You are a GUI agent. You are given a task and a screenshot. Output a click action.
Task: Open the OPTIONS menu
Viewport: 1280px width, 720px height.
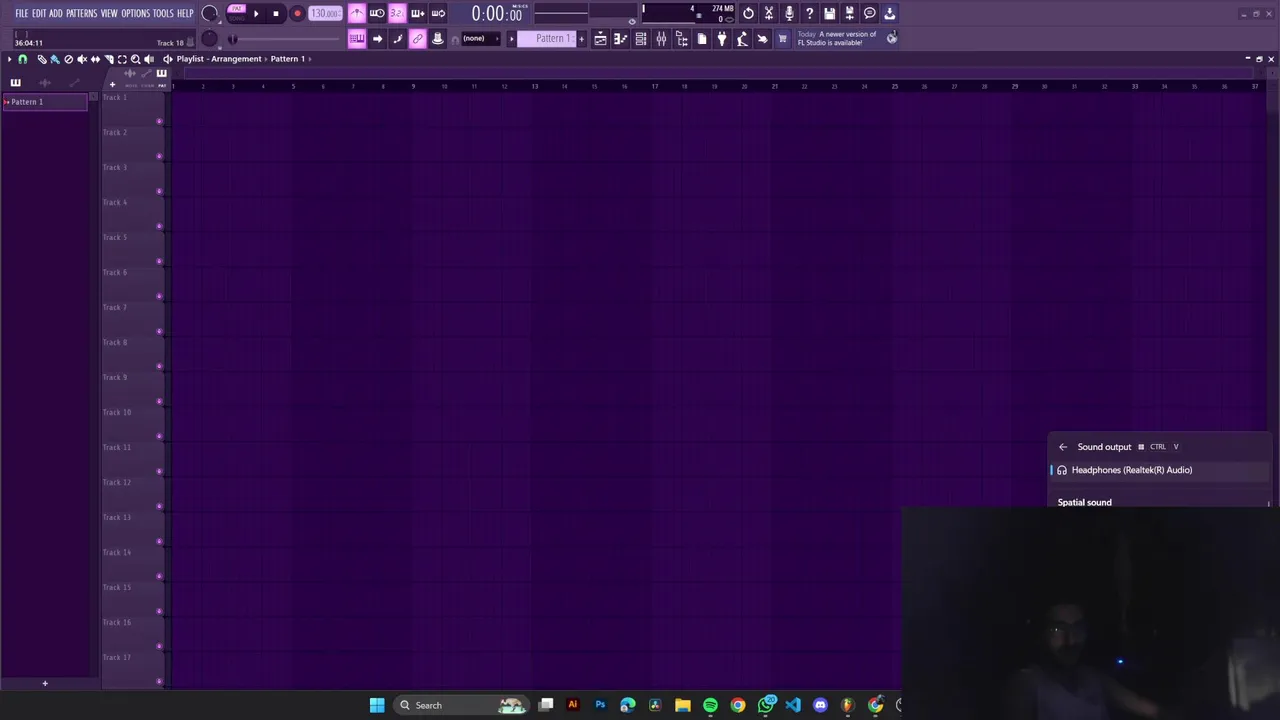coord(135,14)
